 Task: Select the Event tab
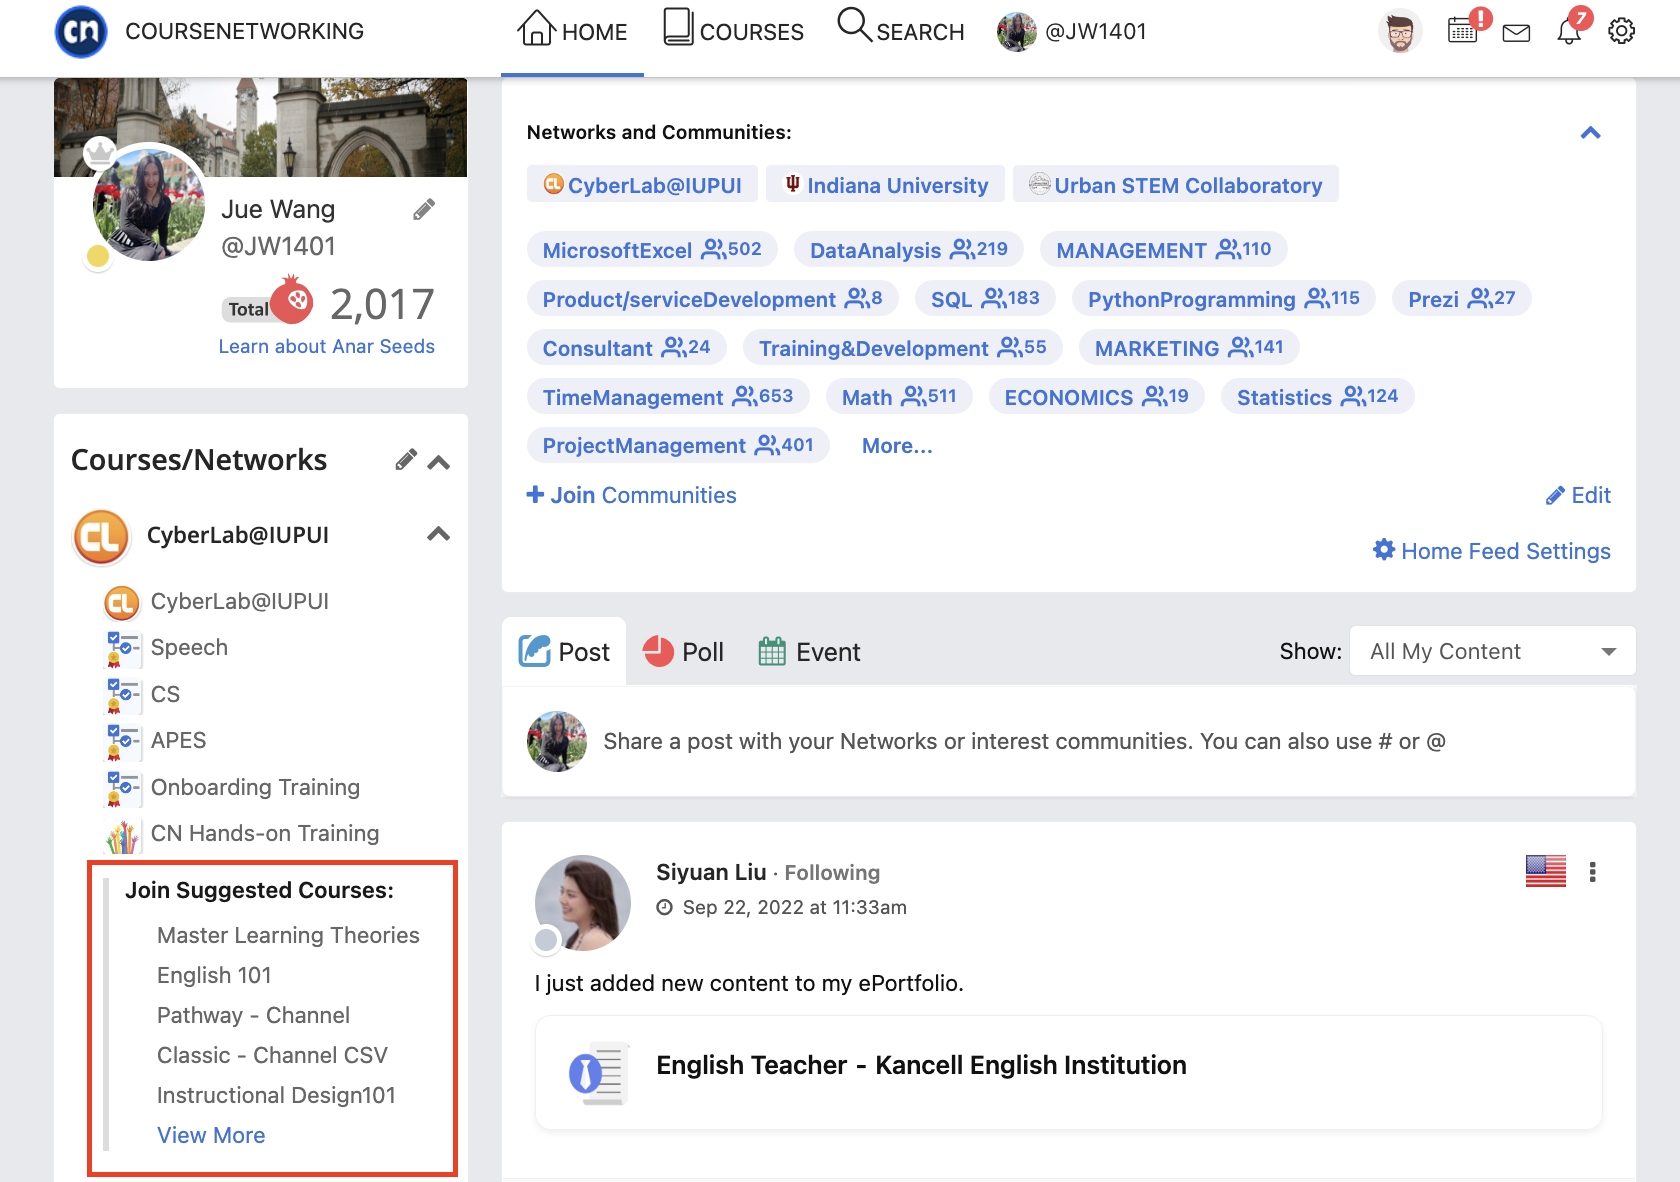(809, 652)
